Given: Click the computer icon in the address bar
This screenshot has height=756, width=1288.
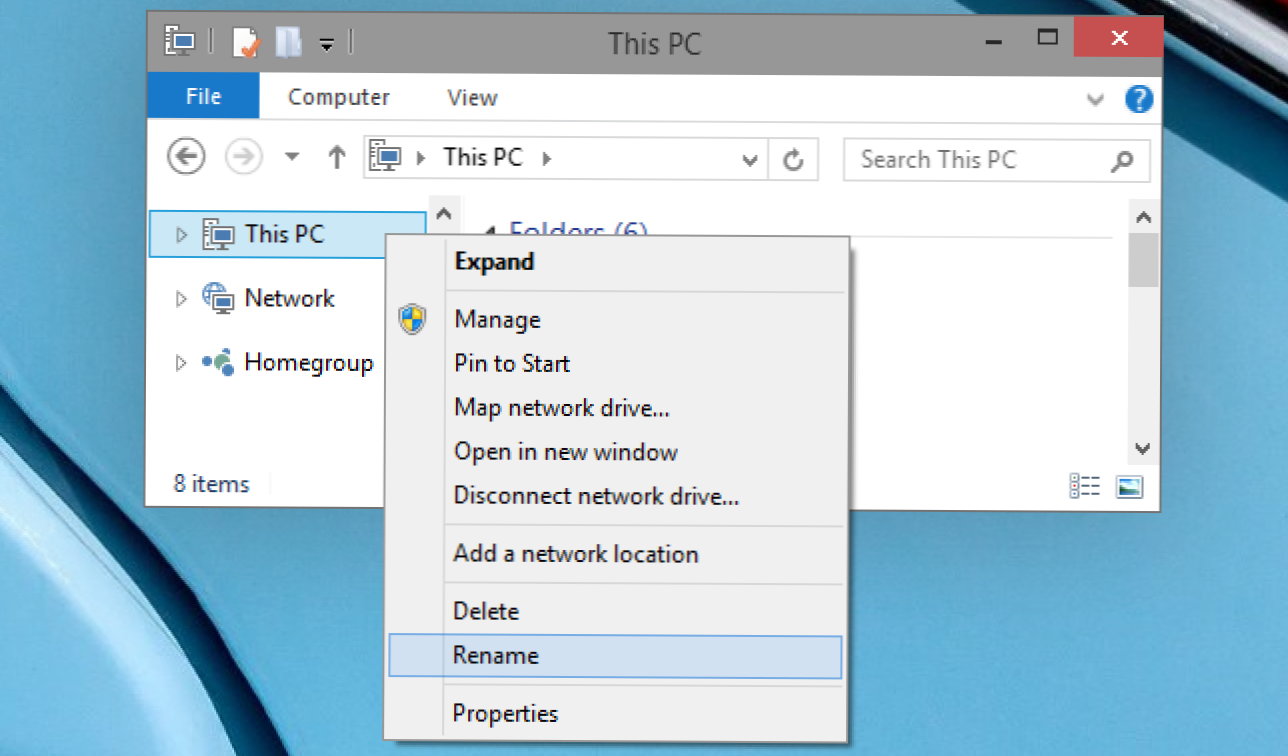Looking at the screenshot, I should pos(385,158).
